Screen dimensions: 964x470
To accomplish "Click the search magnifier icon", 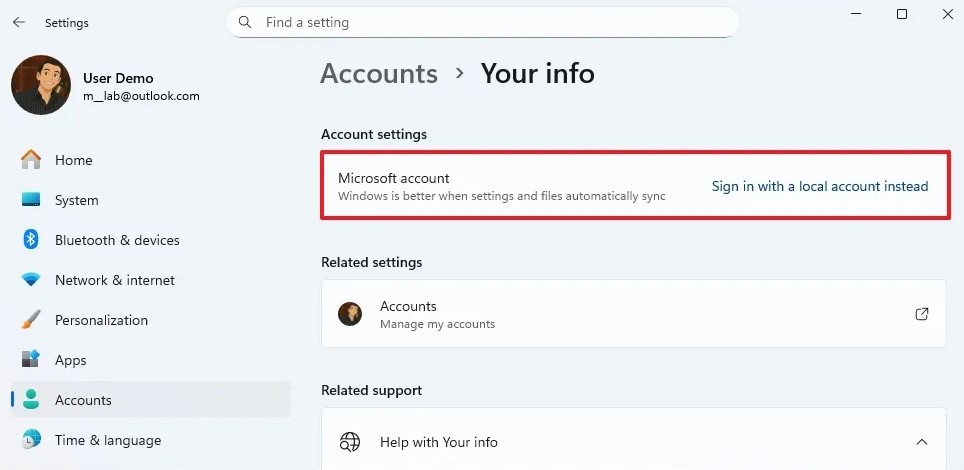I will click(x=245, y=22).
